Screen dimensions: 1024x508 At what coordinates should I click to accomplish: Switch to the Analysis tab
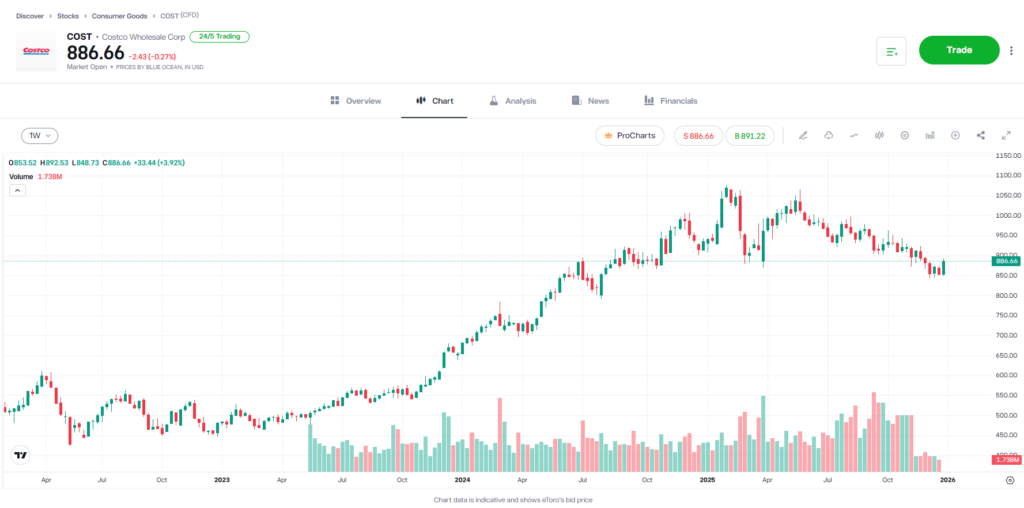click(512, 101)
